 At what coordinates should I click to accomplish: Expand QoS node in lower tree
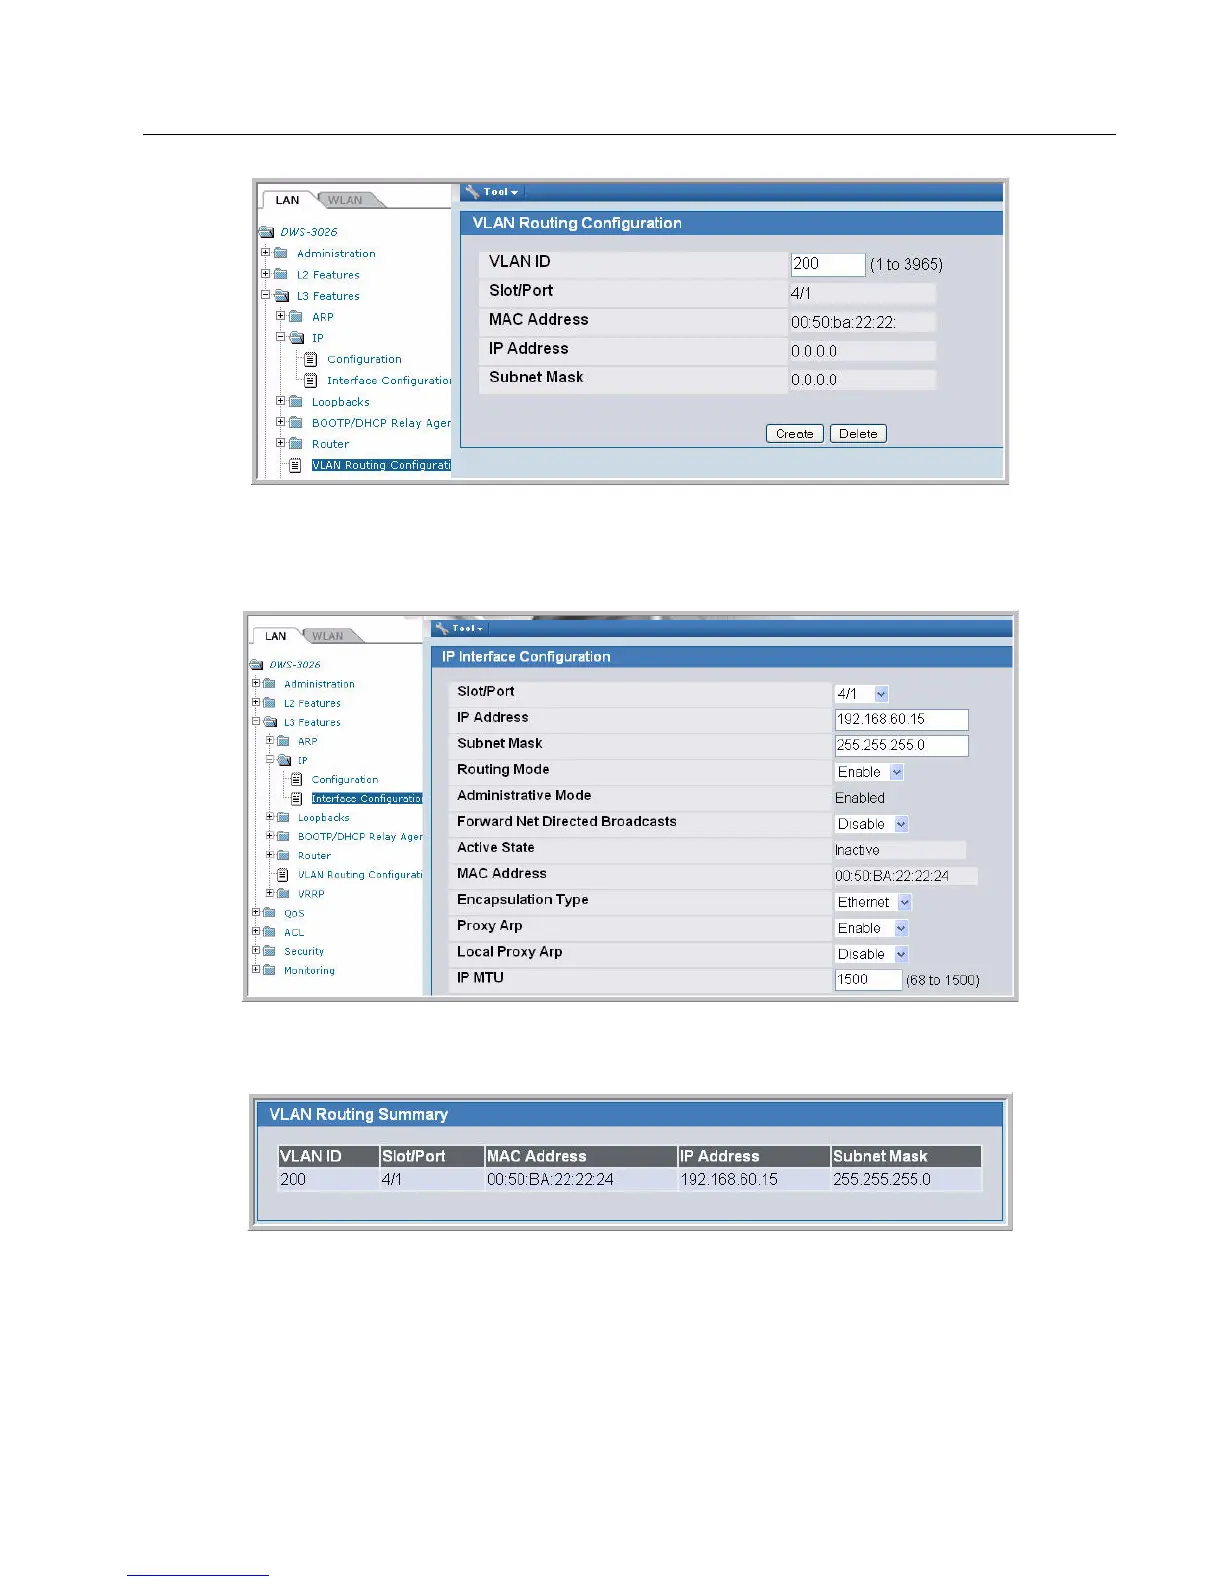point(256,912)
